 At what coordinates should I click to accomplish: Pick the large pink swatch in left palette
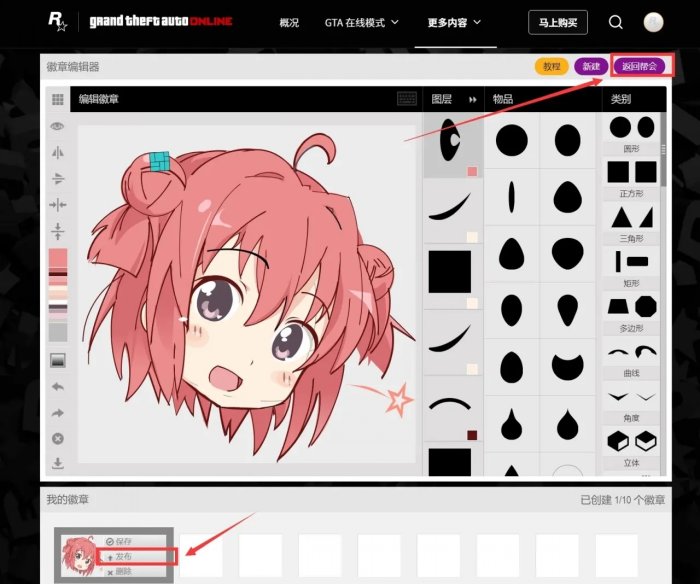coord(58,258)
